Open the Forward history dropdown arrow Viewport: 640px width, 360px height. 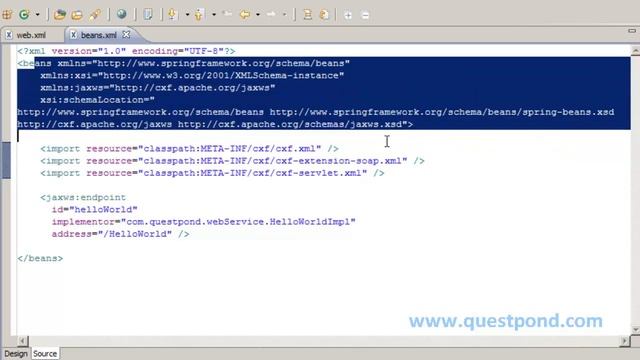(284, 15)
